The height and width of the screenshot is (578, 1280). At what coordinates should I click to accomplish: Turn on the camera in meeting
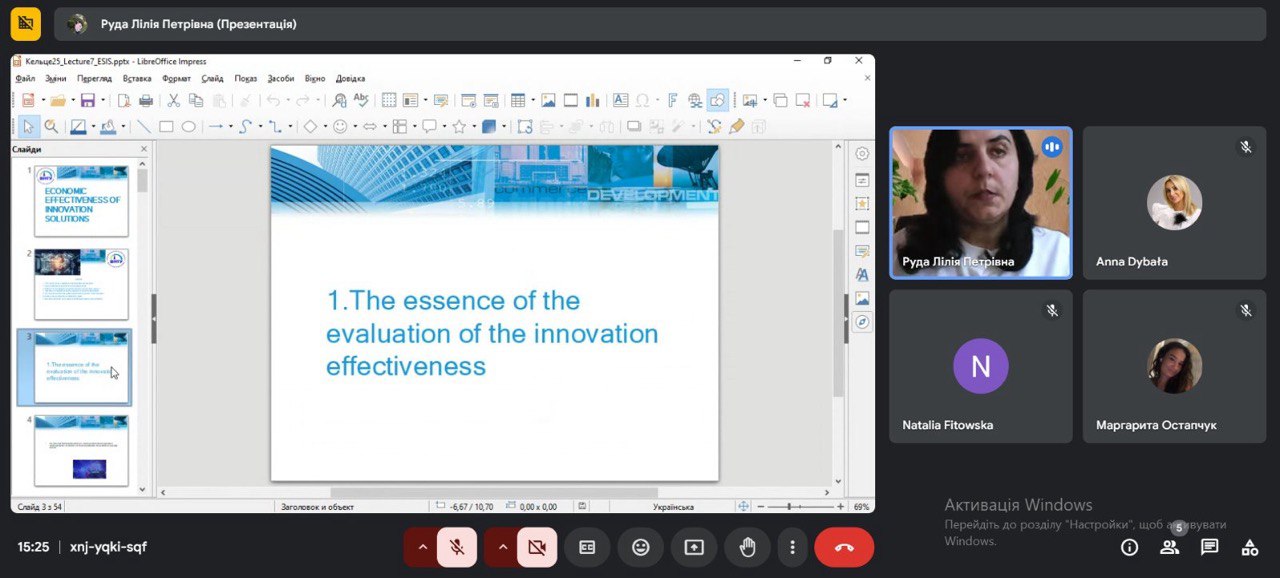537,547
